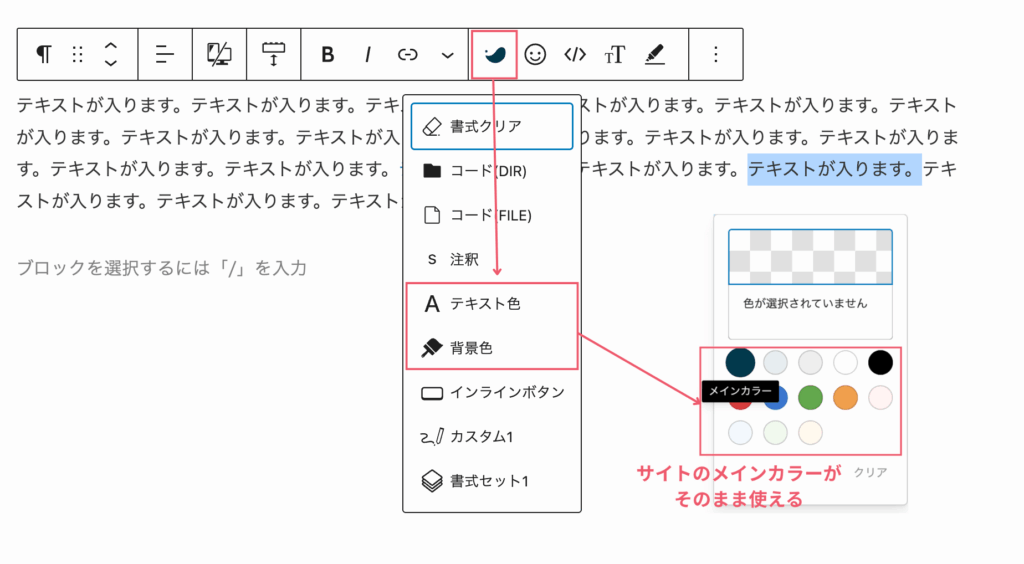
Task: Pick the pale green swatch in bottom row
Action: pyautogui.click(x=775, y=432)
